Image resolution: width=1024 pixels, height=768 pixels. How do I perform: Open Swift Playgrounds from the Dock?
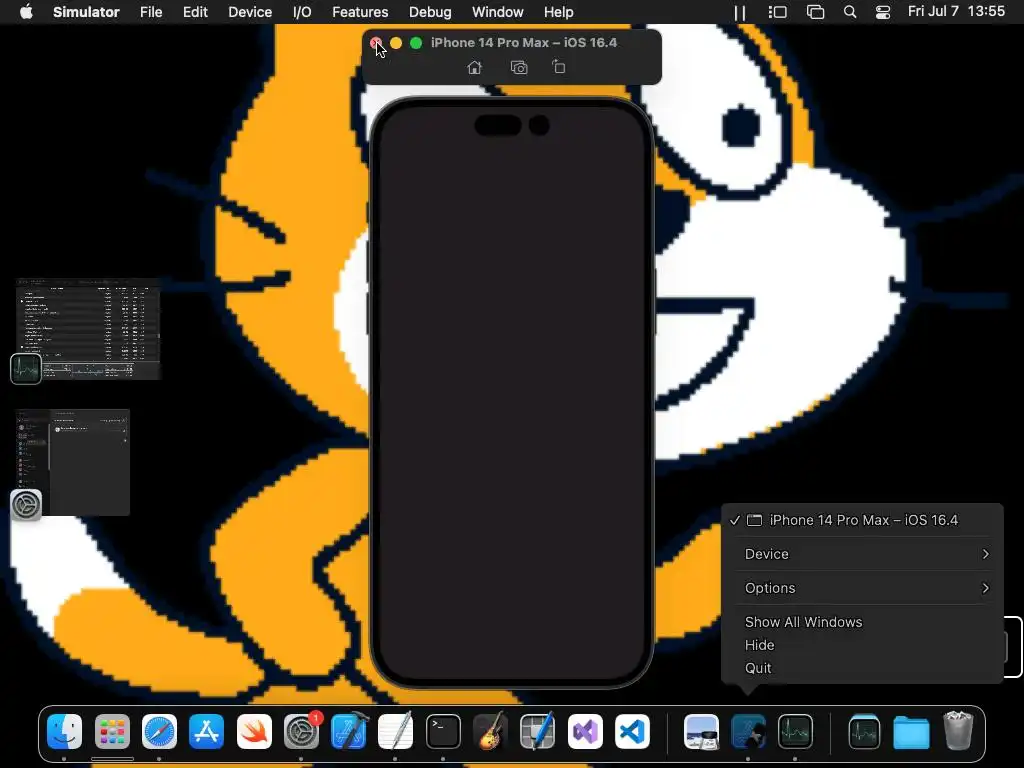[x=254, y=731]
